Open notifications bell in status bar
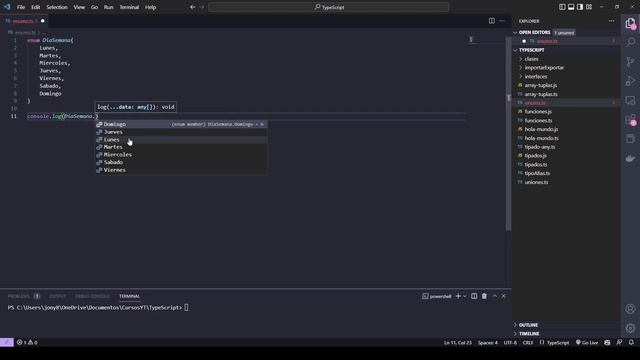The image size is (640, 360). [631, 342]
